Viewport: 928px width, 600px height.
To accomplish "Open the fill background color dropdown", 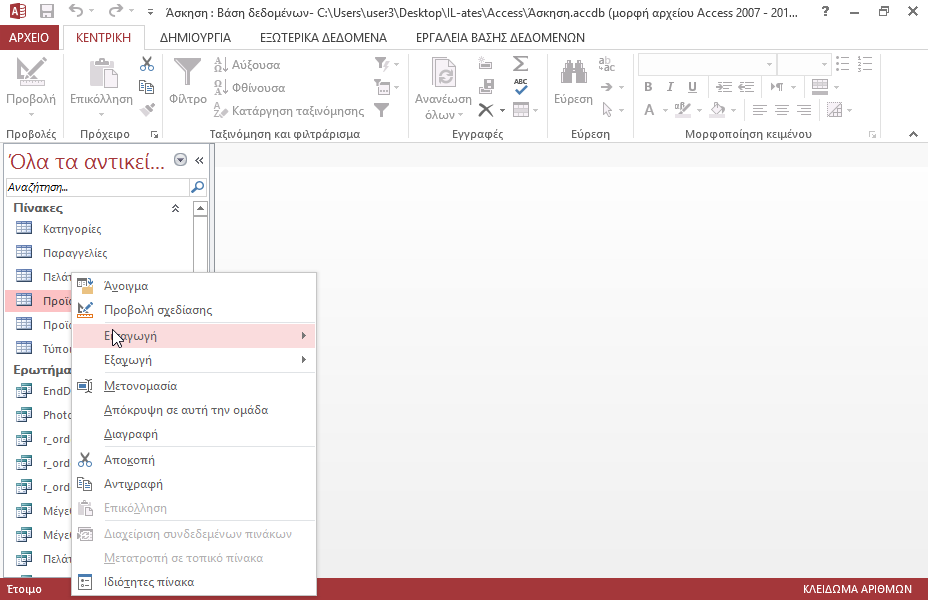I will click(x=733, y=111).
